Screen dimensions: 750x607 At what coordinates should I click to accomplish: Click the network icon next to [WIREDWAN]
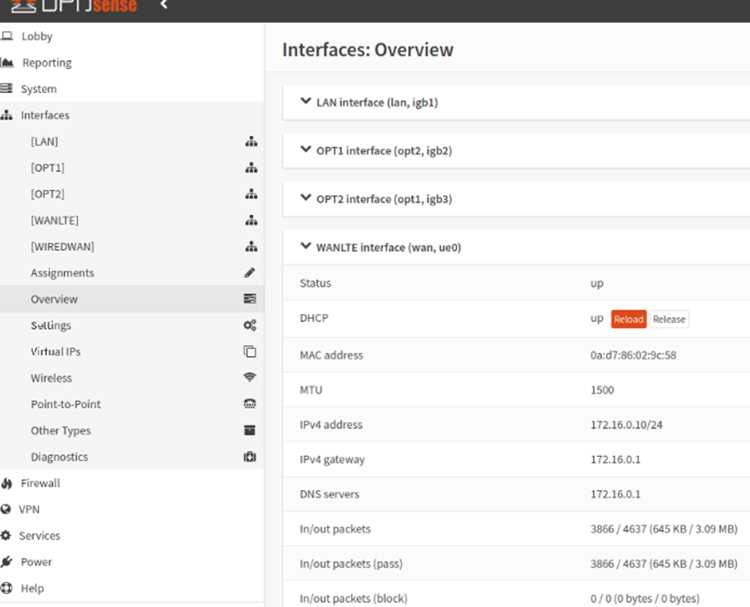251,246
